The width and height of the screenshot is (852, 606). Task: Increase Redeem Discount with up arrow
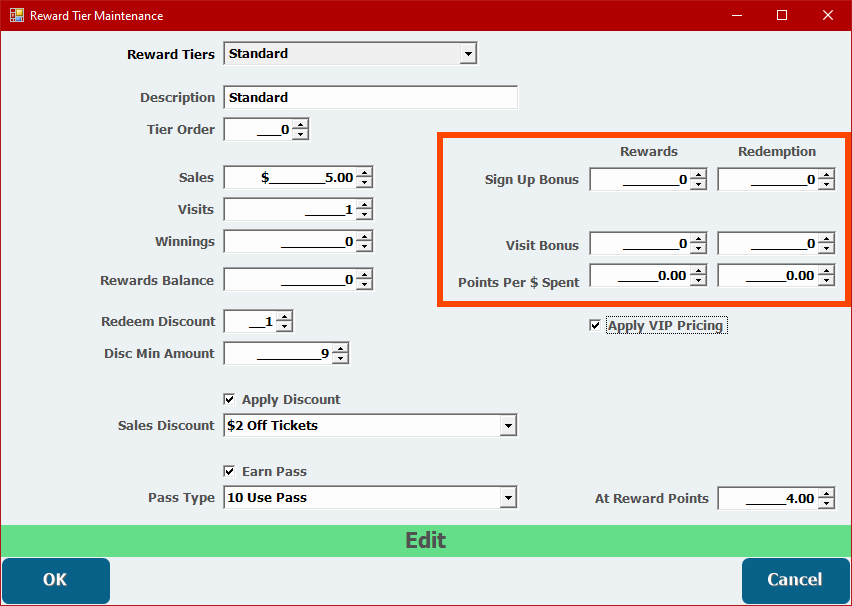[284, 316]
